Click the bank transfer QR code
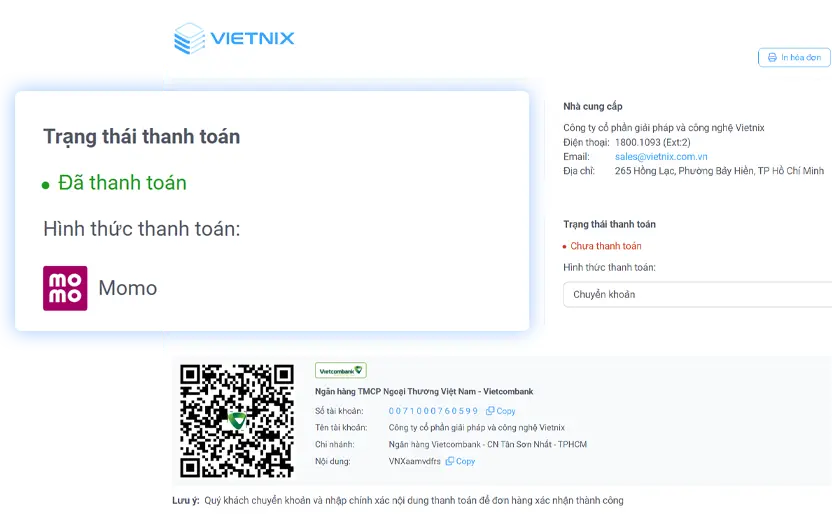 pos(237,421)
